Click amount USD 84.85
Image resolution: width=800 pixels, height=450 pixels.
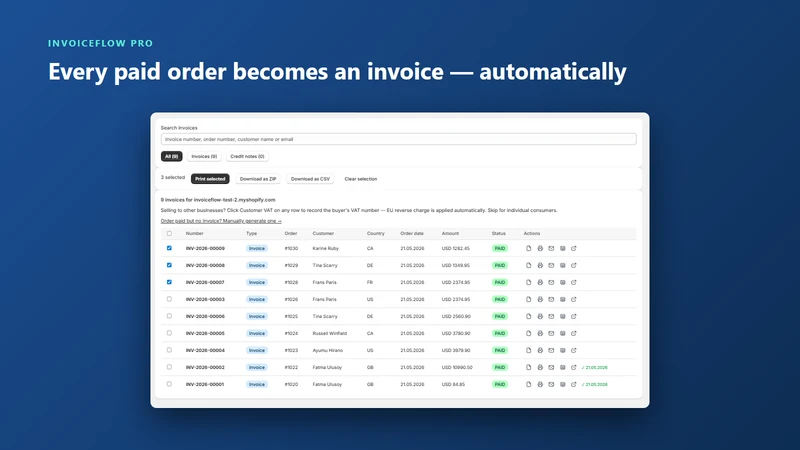453,384
